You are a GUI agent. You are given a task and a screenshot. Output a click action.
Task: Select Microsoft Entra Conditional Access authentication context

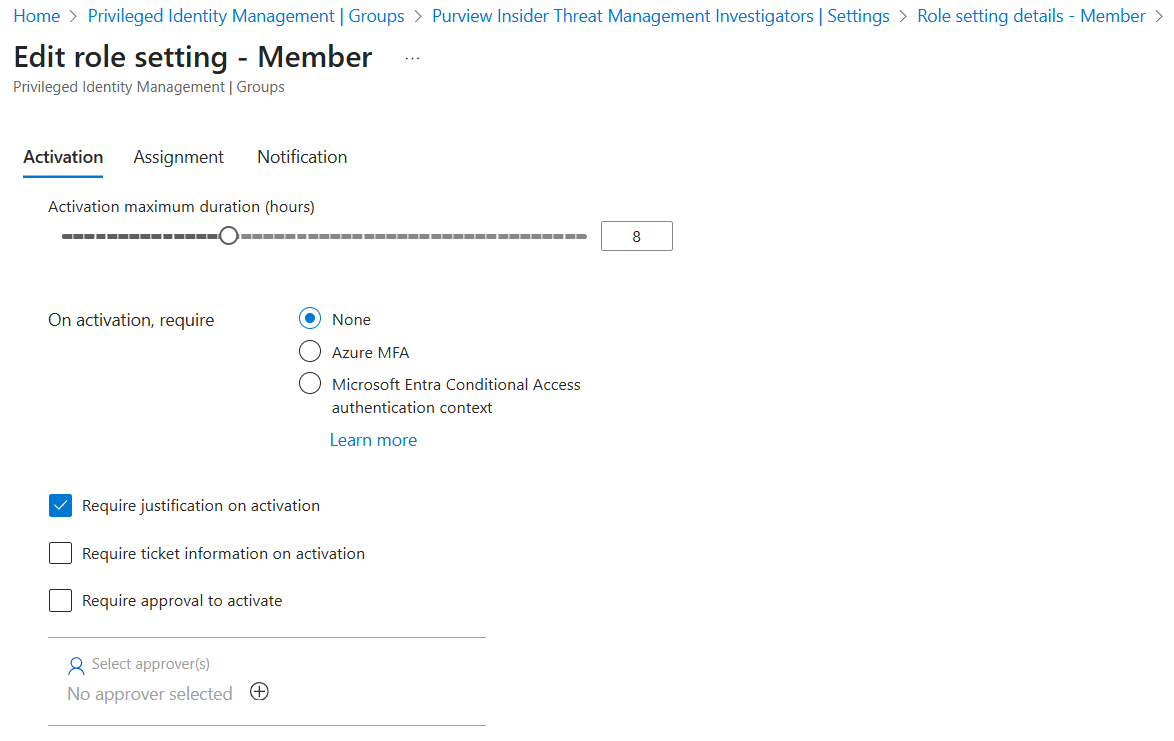pos(310,384)
